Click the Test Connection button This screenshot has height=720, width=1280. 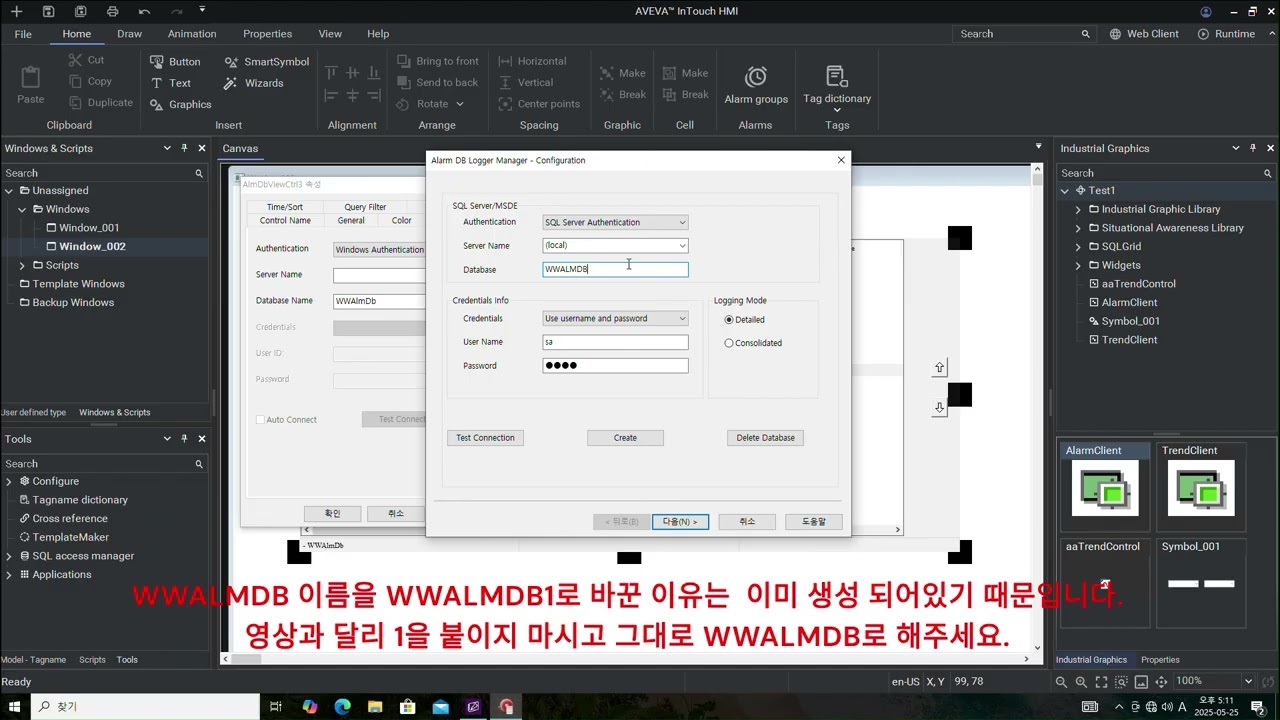485,438
